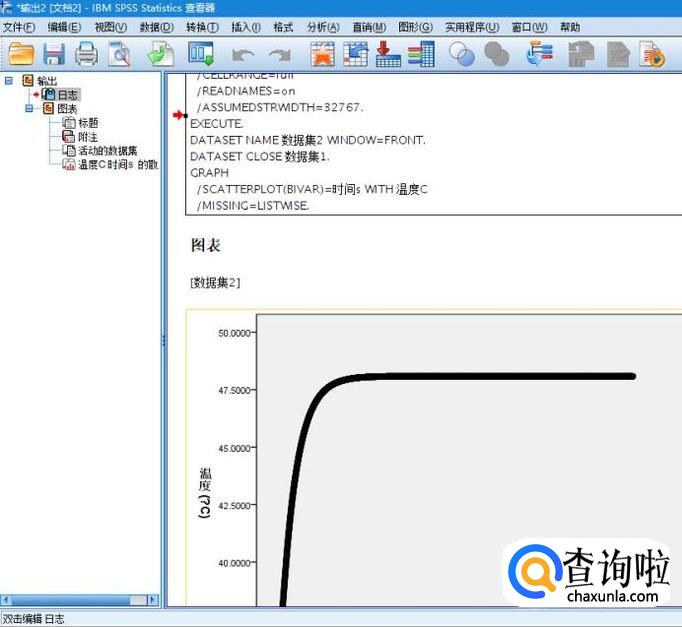682x627 pixels.
Task: Click the Select last output icon
Action: [539, 53]
